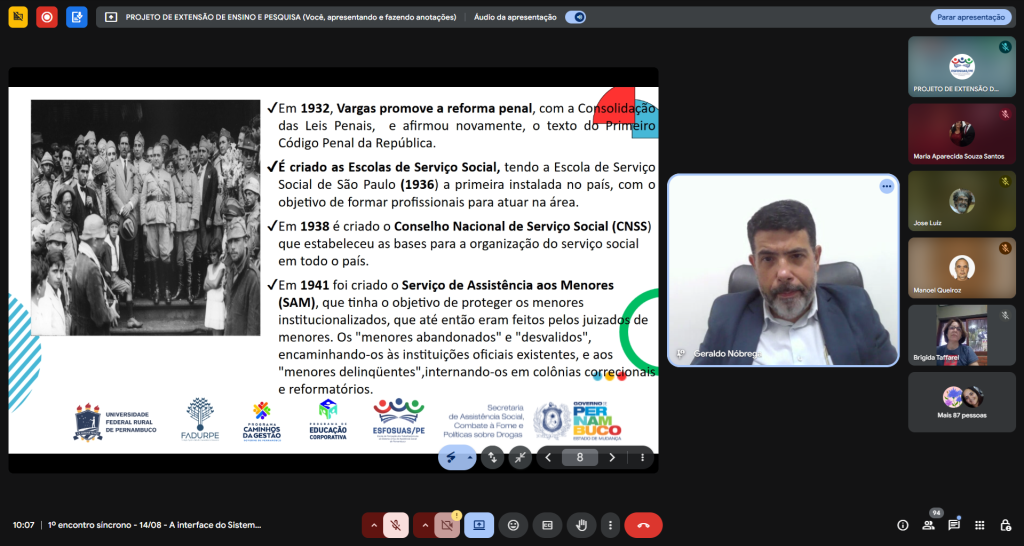Show the people list with 94 badge

tap(929, 525)
